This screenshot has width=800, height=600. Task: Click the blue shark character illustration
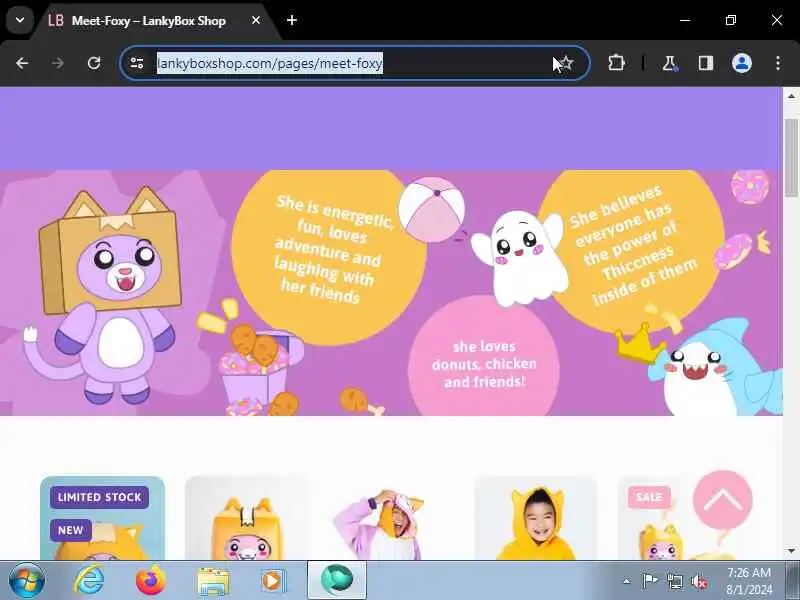click(x=714, y=365)
